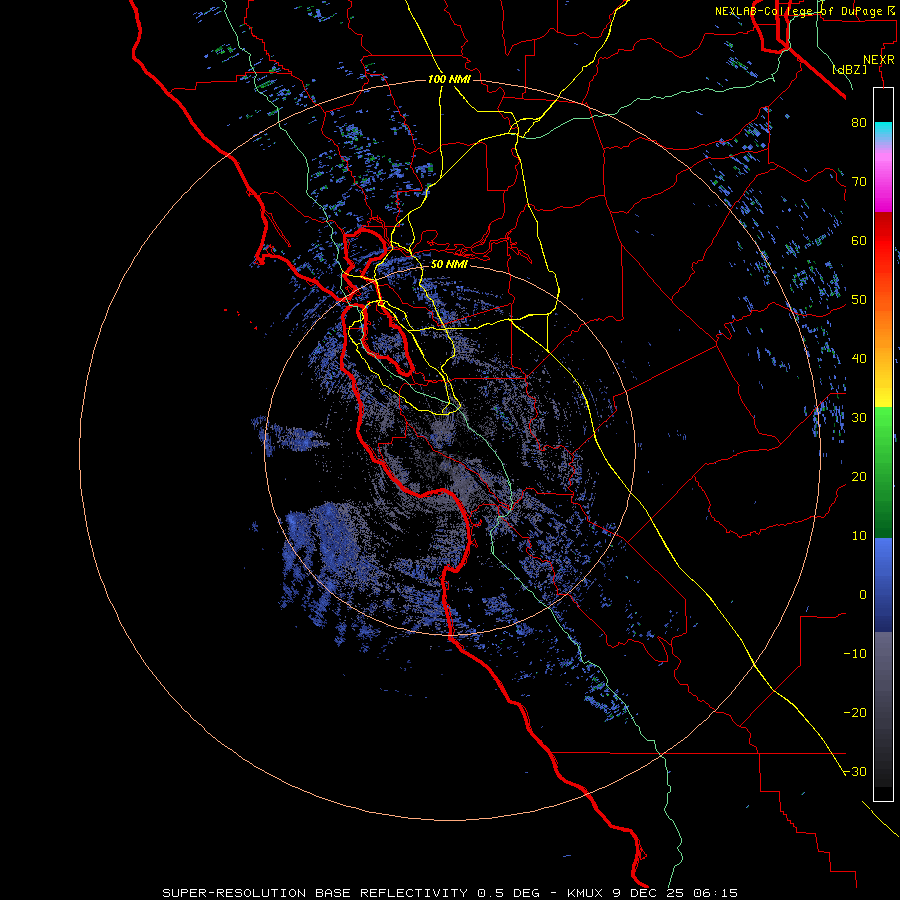Viewport: 900px width, 900px height.
Task: Click the '[dBZ]' unit label
Action: pos(849,69)
